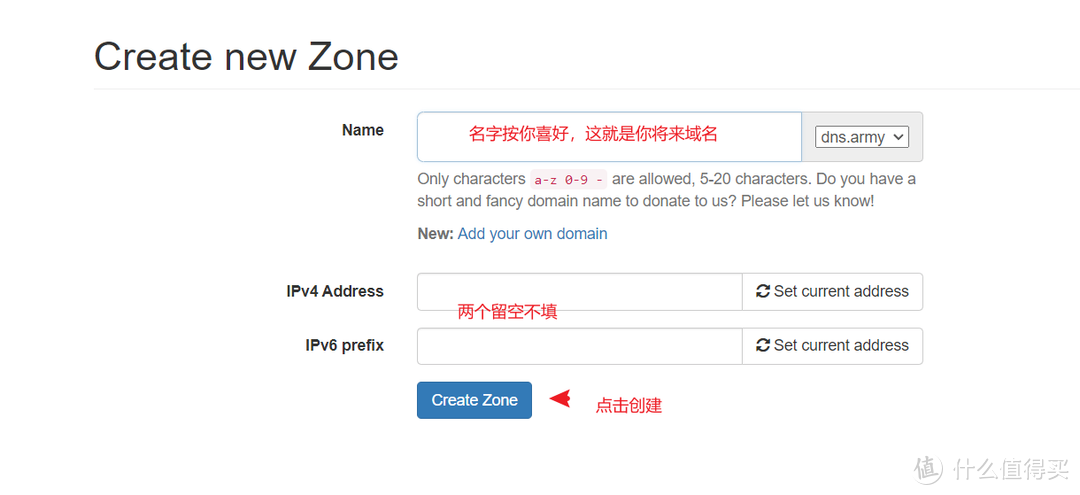Follow the Add your own domain link
1080x495 pixels.
[x=532, y=234]
